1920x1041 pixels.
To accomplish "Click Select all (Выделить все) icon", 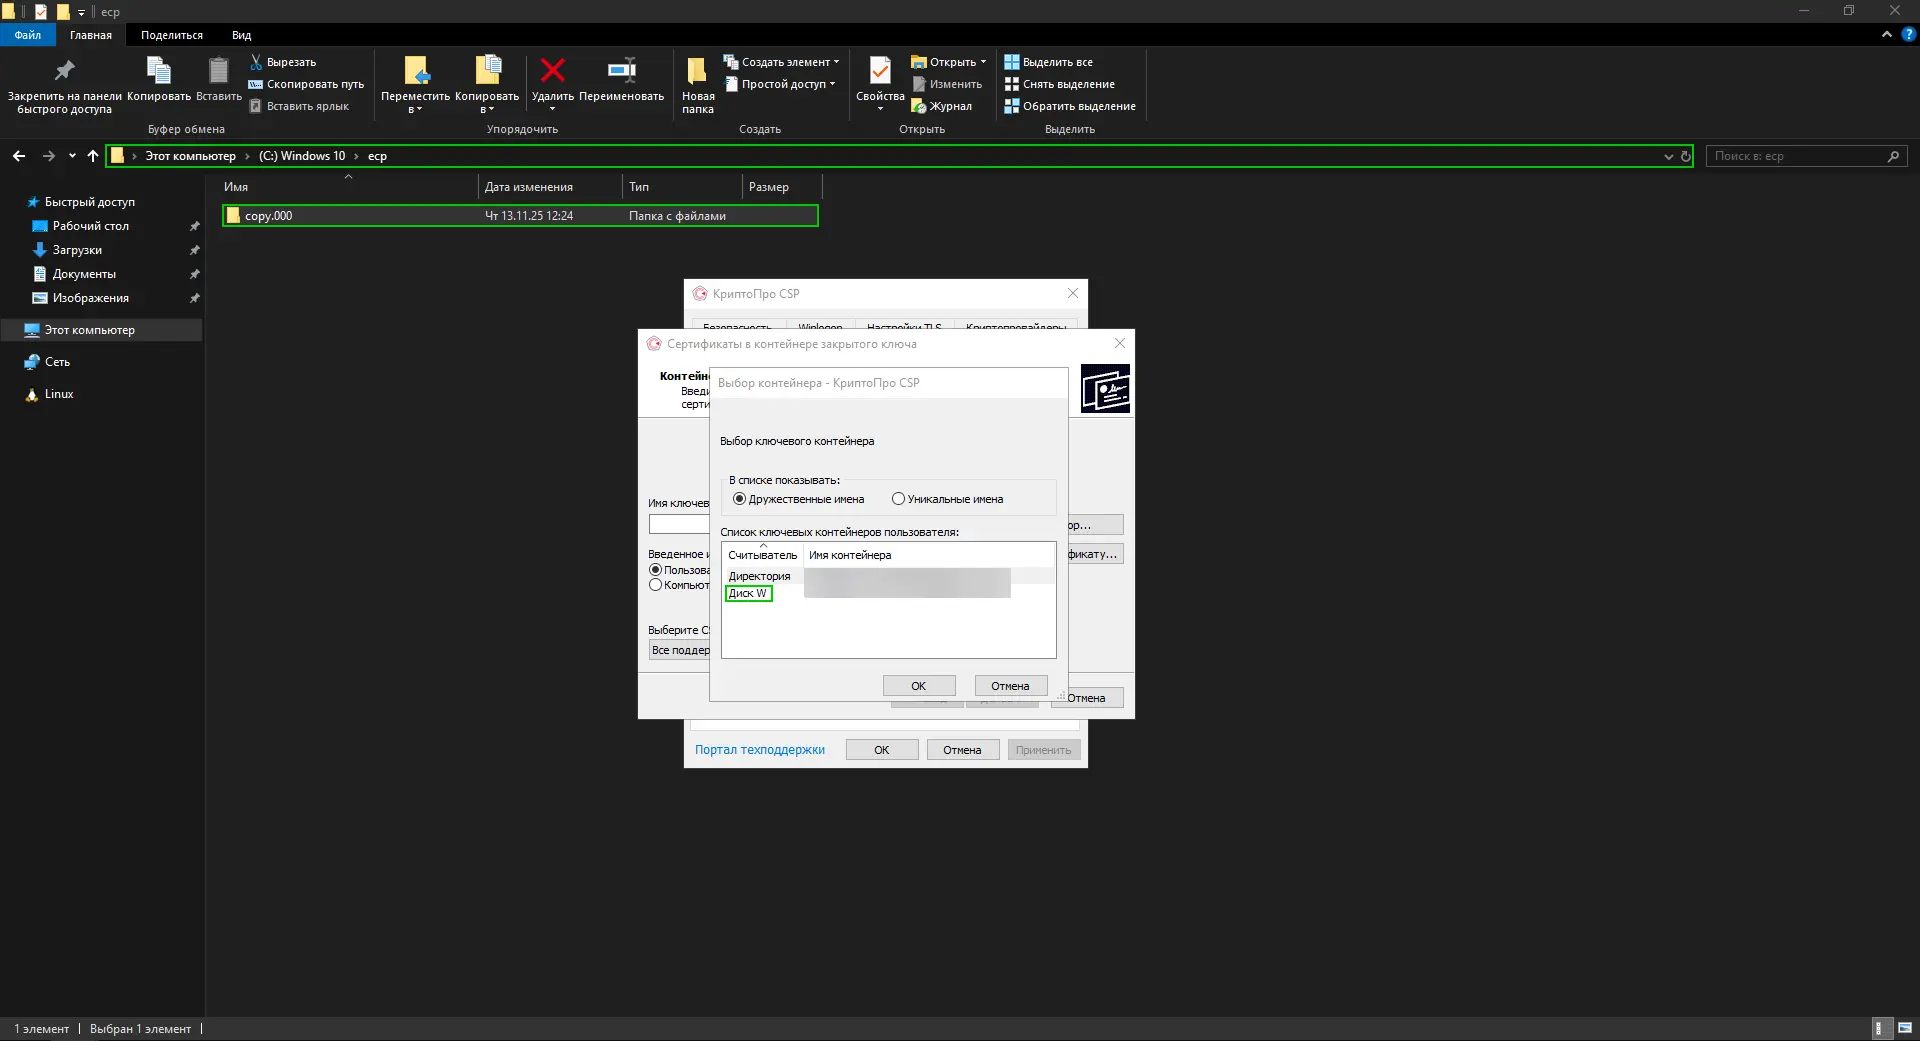I will pos(1012,62).
